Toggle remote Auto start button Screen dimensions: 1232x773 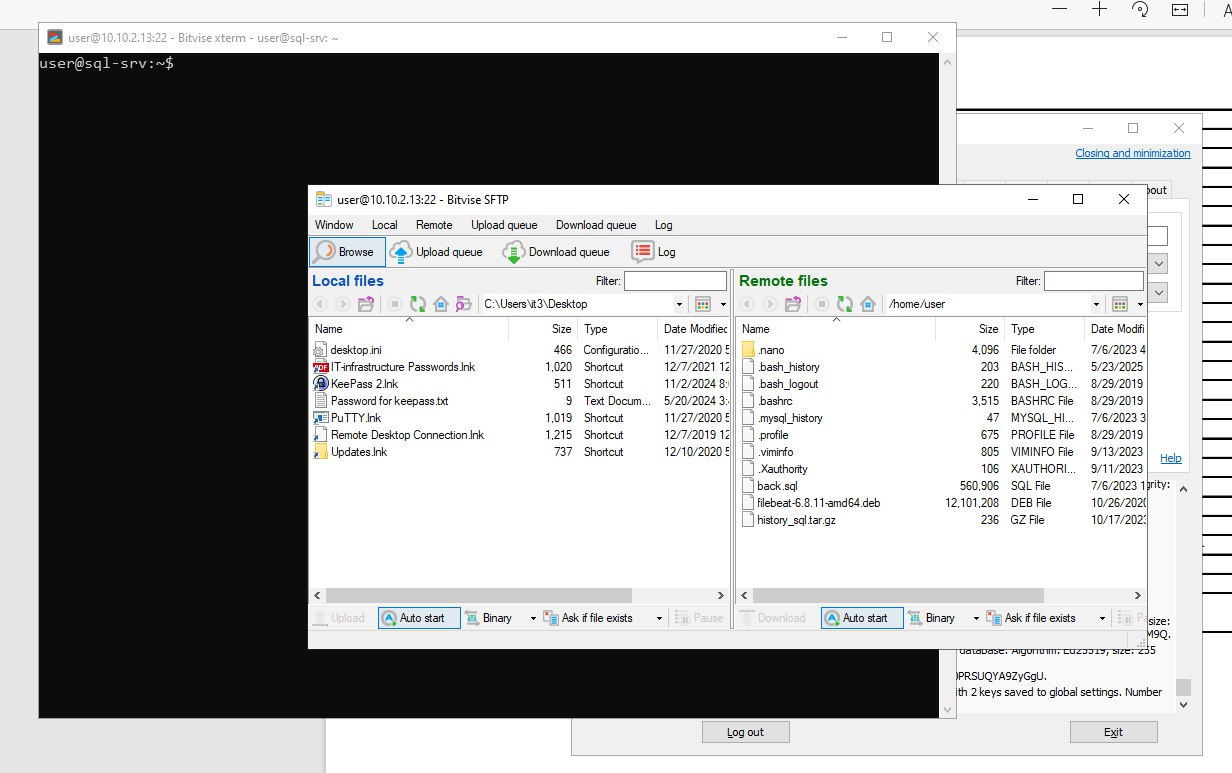point(862,618)
